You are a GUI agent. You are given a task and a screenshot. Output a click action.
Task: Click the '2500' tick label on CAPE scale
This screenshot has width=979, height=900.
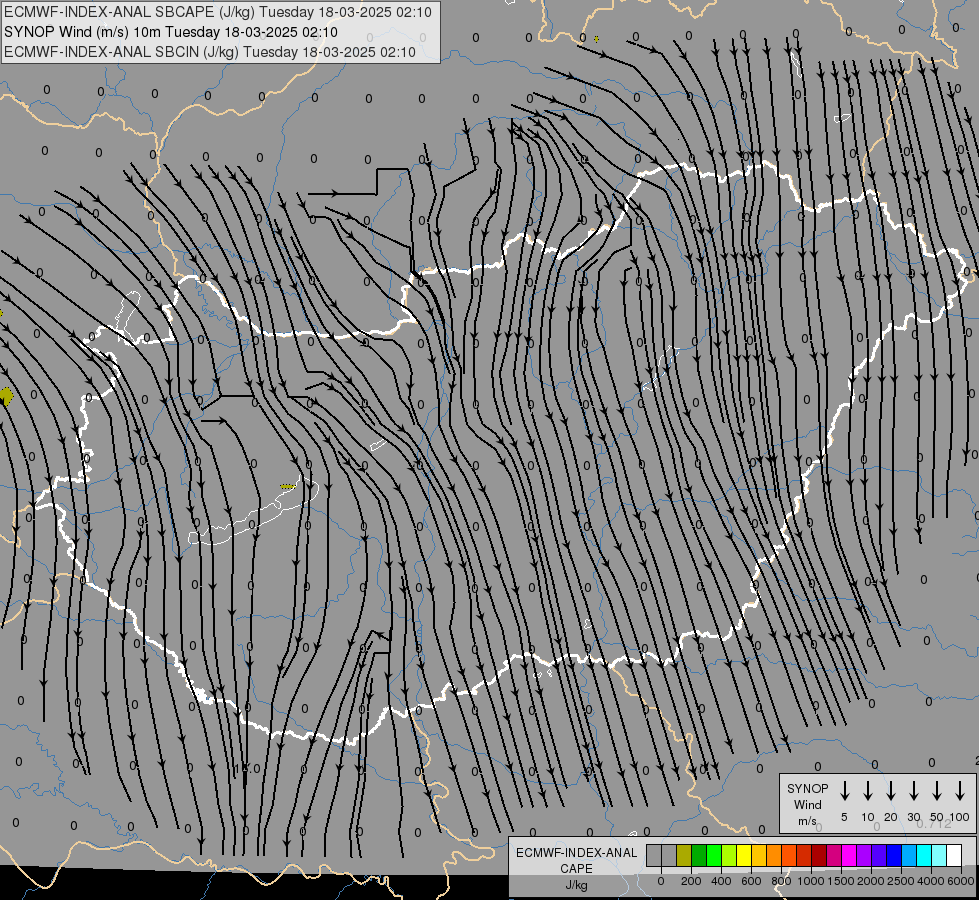coord(901,881)
